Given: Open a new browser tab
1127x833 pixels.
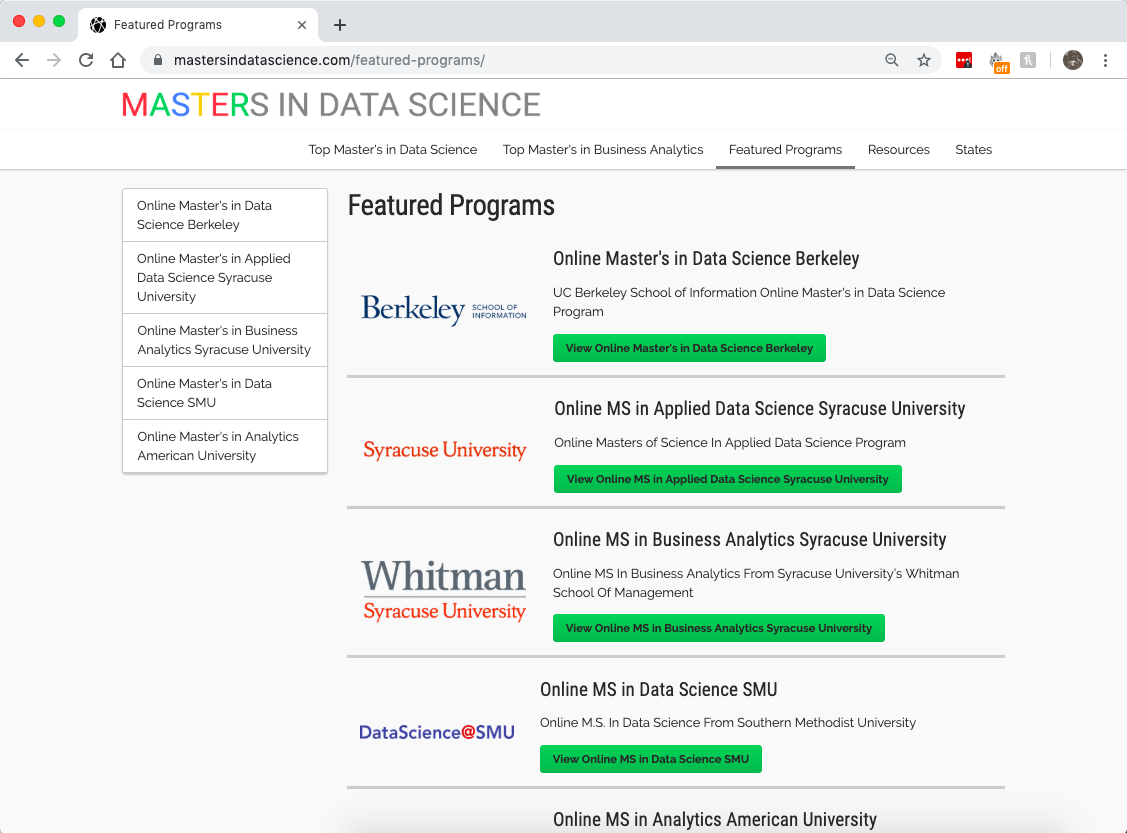Looking at the screenshot, I should 340,25.
